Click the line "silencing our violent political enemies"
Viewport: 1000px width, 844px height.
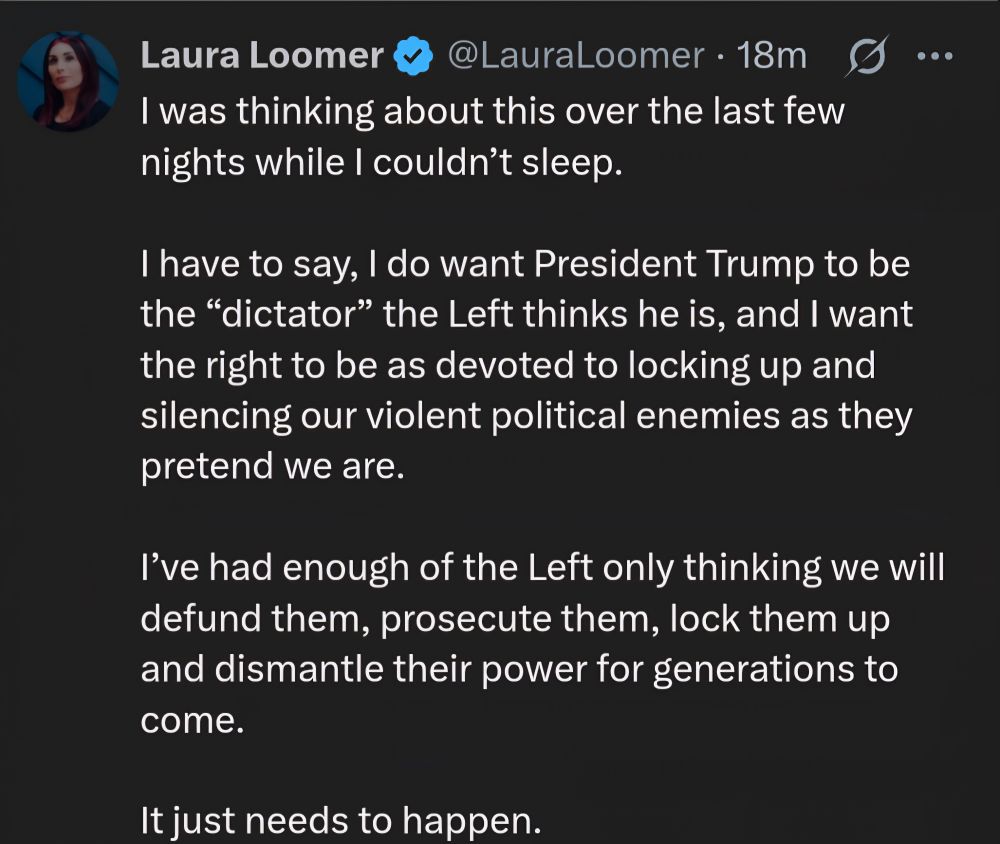pos(526,417)
